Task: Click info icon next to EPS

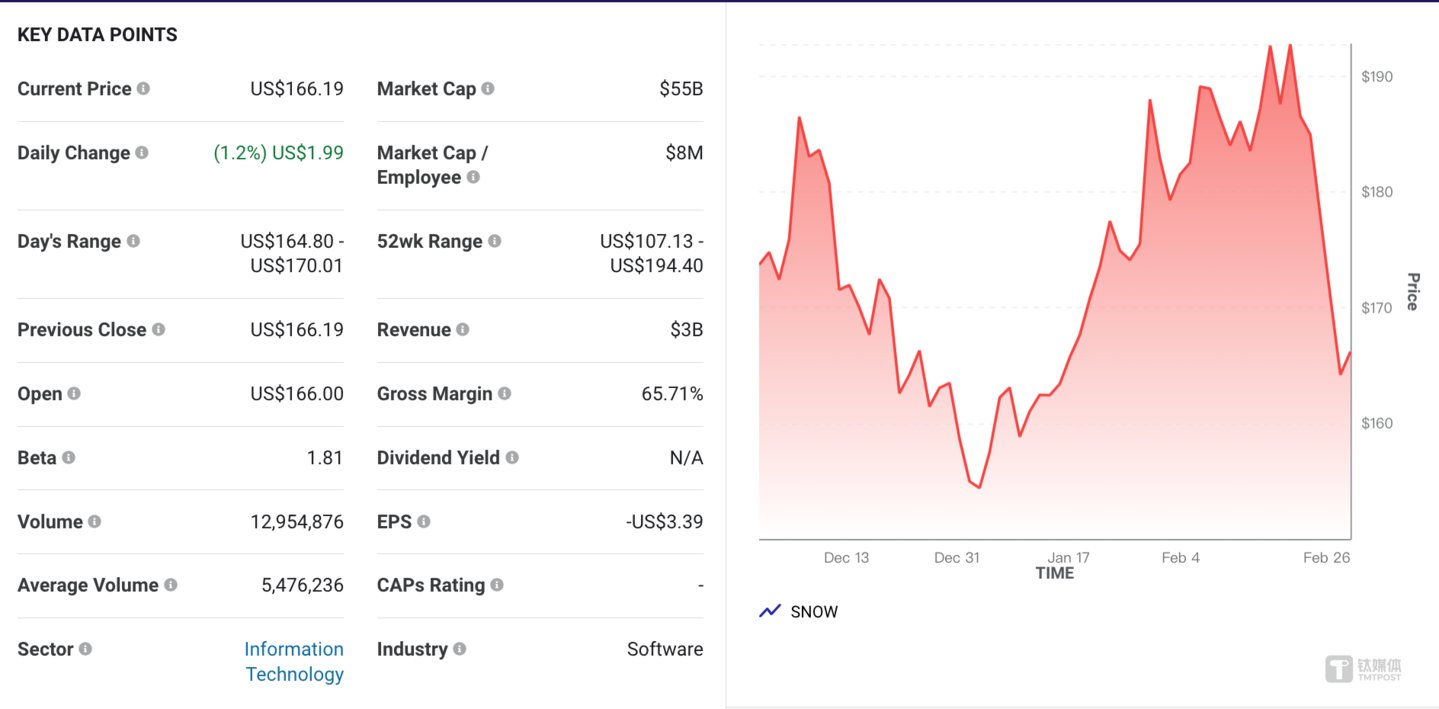Action: pos(423,521)
